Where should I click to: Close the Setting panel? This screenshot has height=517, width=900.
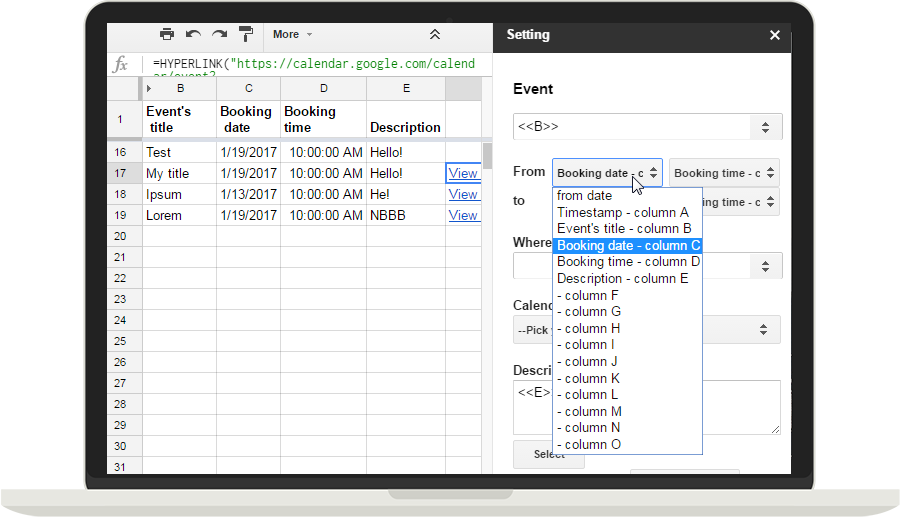(774, 35)
